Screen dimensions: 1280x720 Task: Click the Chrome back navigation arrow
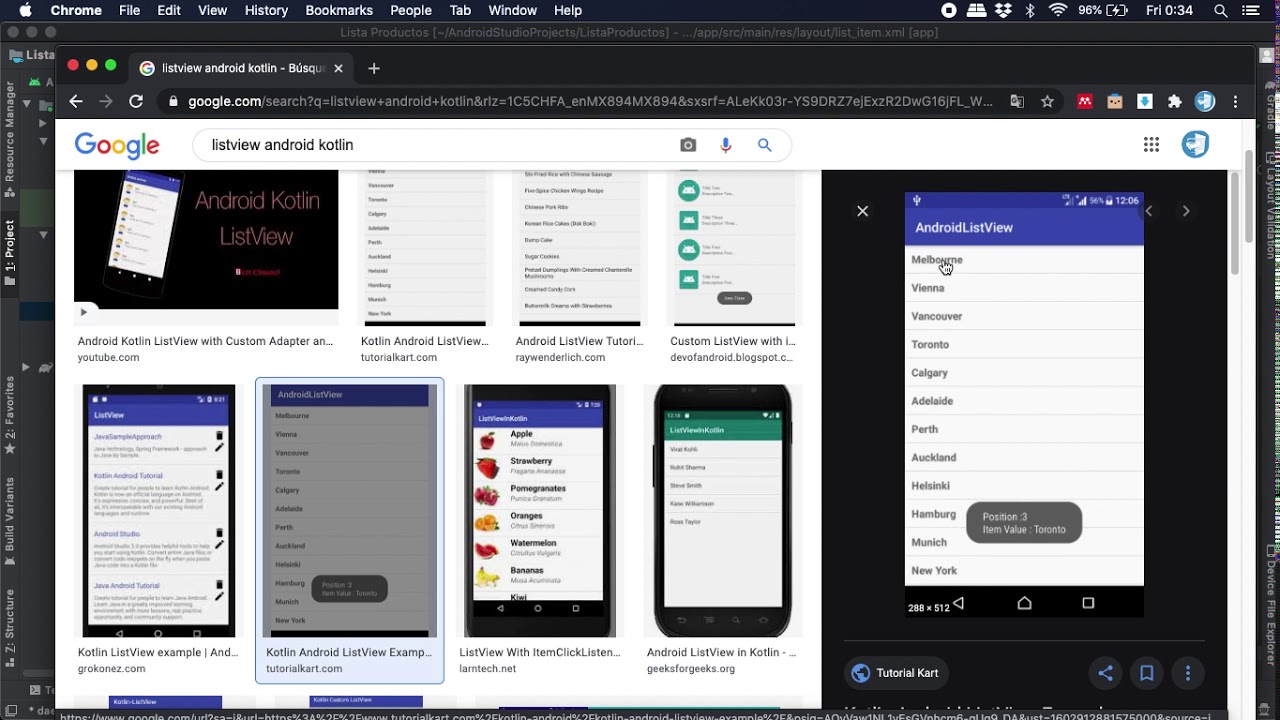coord(76,101)
